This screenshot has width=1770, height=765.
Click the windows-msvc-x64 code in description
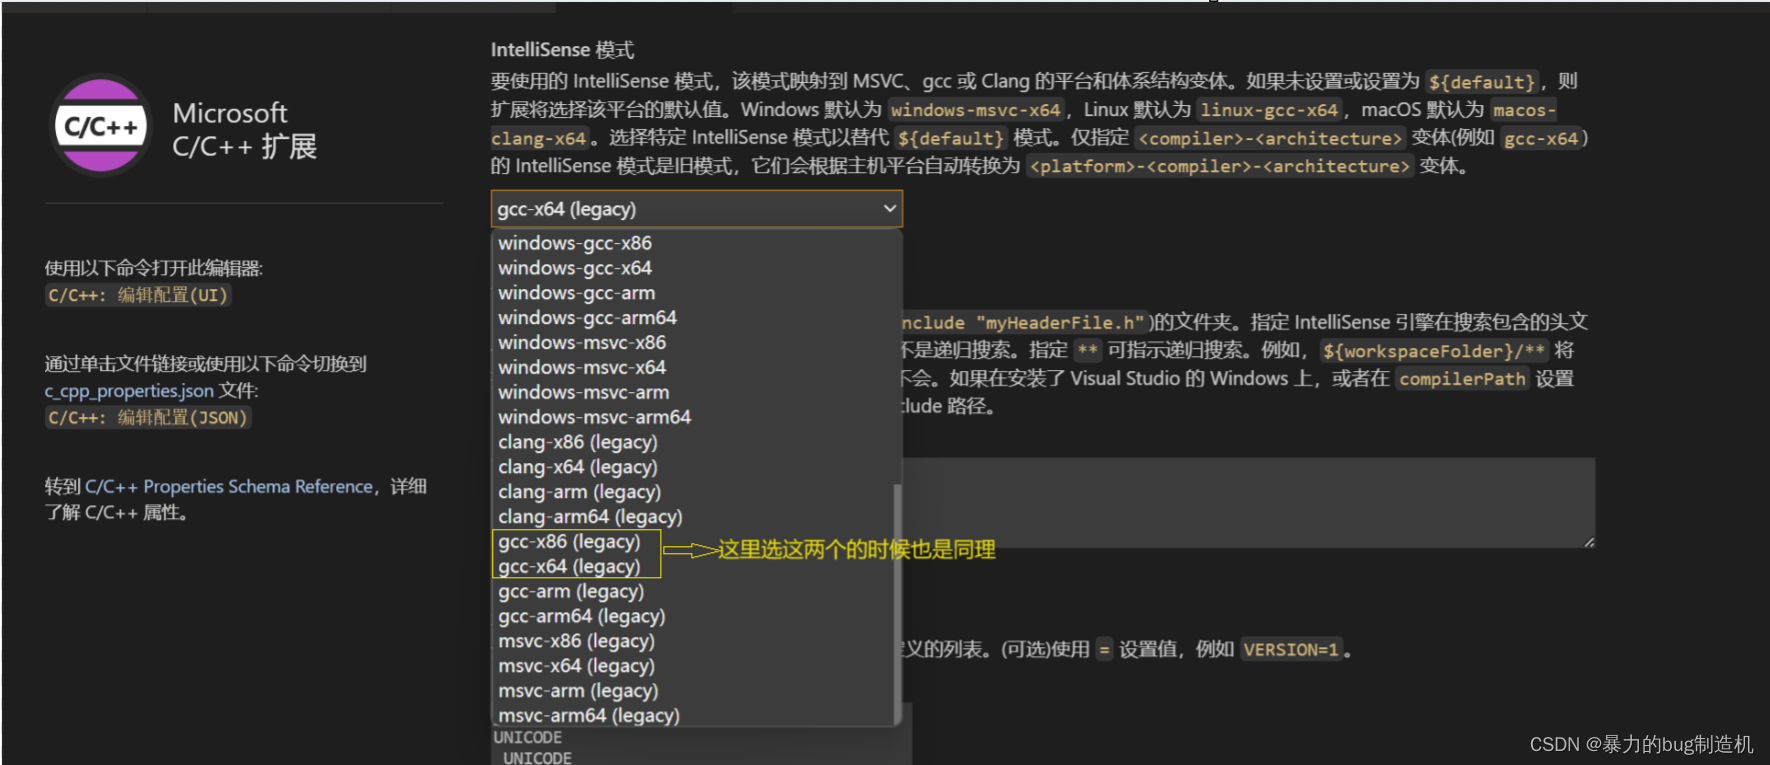pos(975,110)
